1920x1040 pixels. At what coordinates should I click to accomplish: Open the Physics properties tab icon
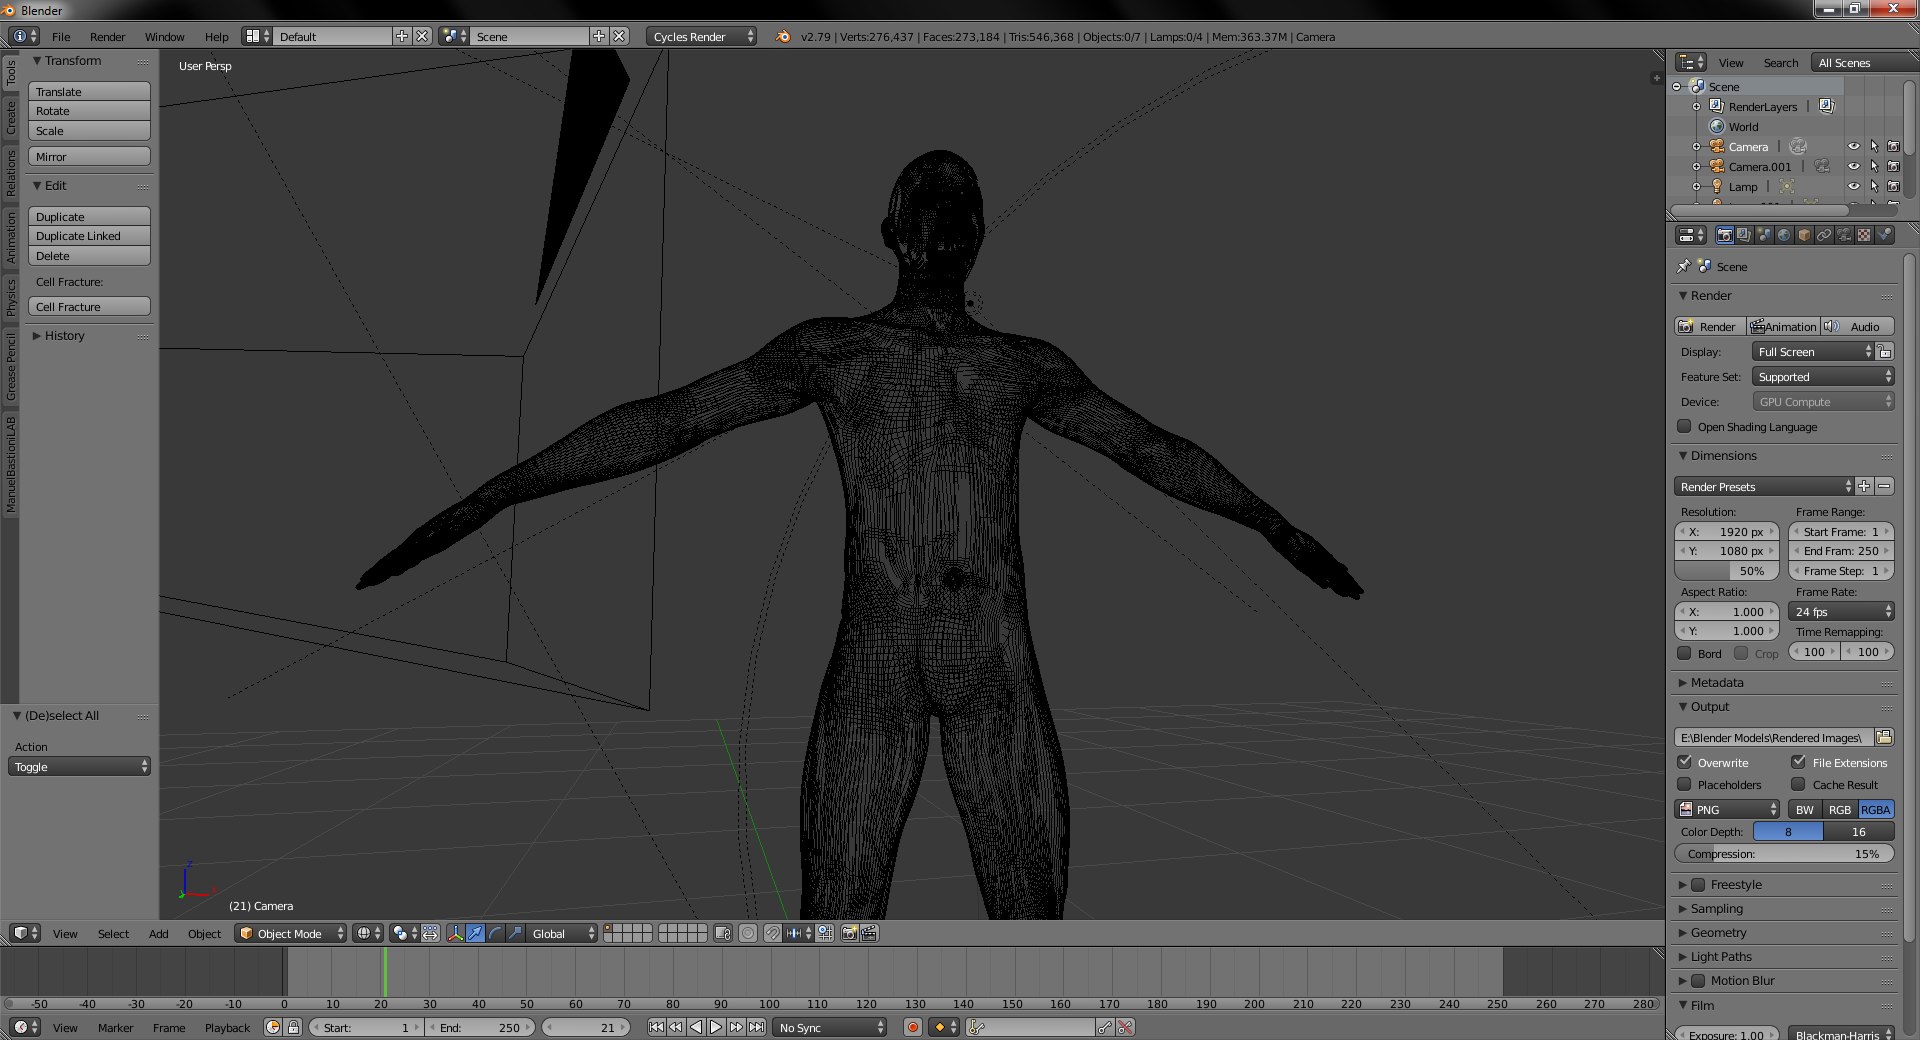point(1884,235)
